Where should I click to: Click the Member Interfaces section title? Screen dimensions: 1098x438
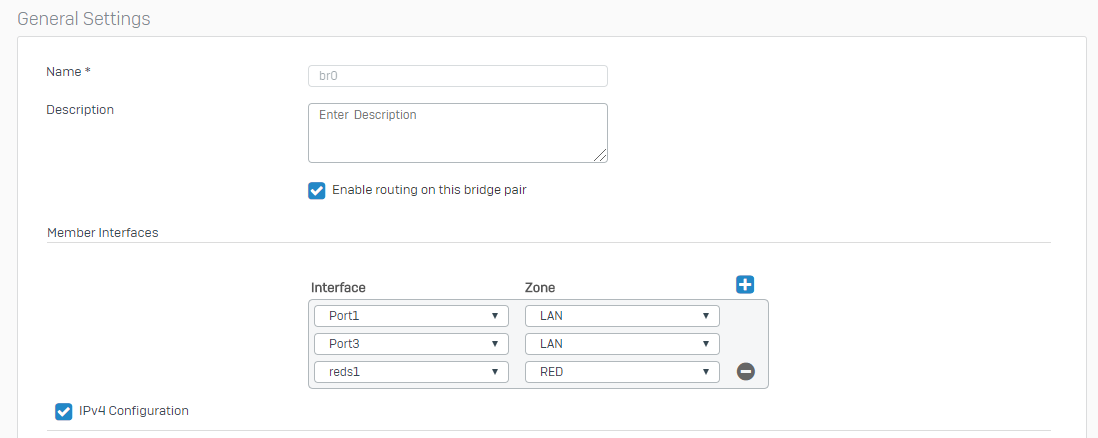102,232
